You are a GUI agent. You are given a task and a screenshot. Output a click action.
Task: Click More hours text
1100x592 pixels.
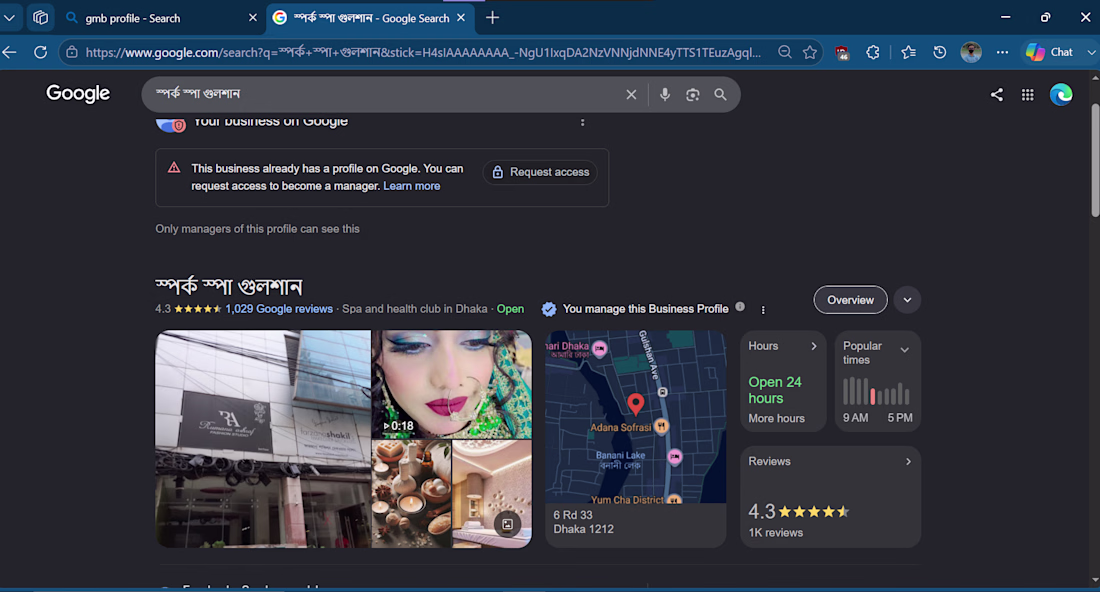pos(776,418)
